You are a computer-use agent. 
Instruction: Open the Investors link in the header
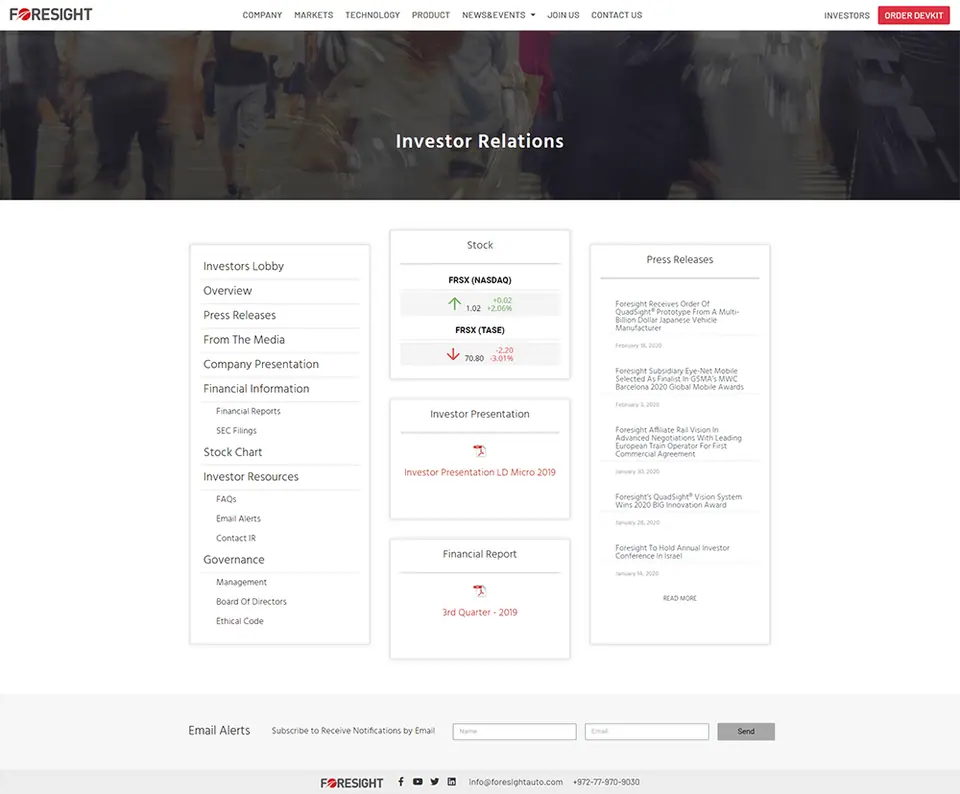click(x=847, y=15)
